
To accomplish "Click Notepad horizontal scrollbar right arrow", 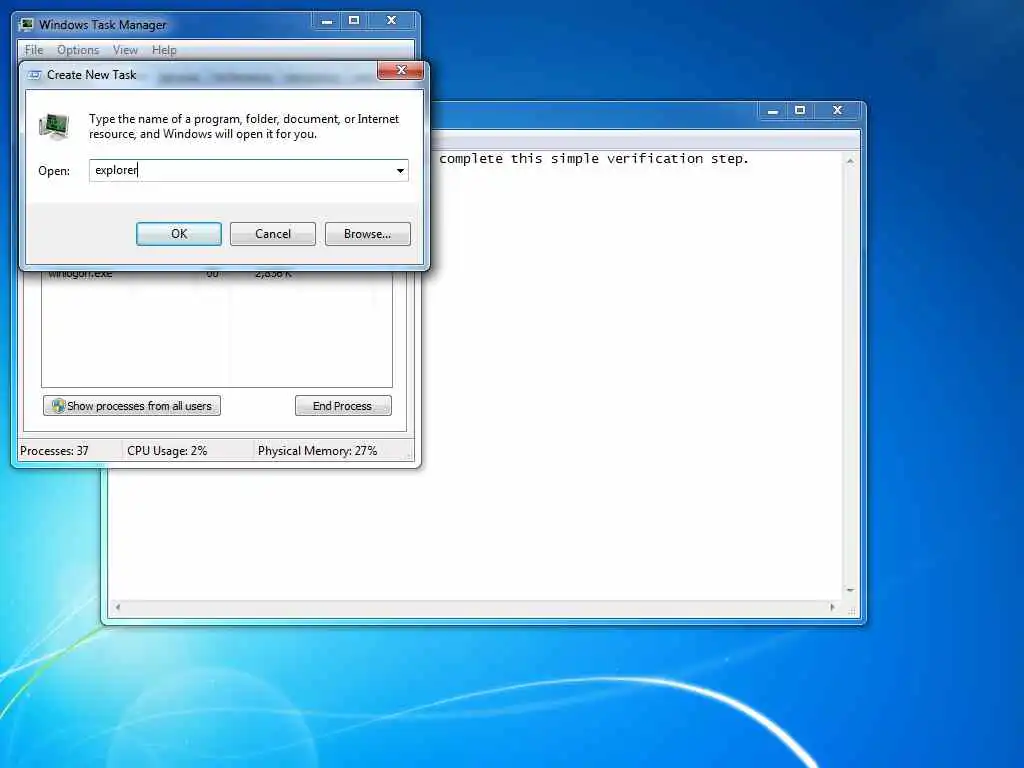I will [832, 607].
